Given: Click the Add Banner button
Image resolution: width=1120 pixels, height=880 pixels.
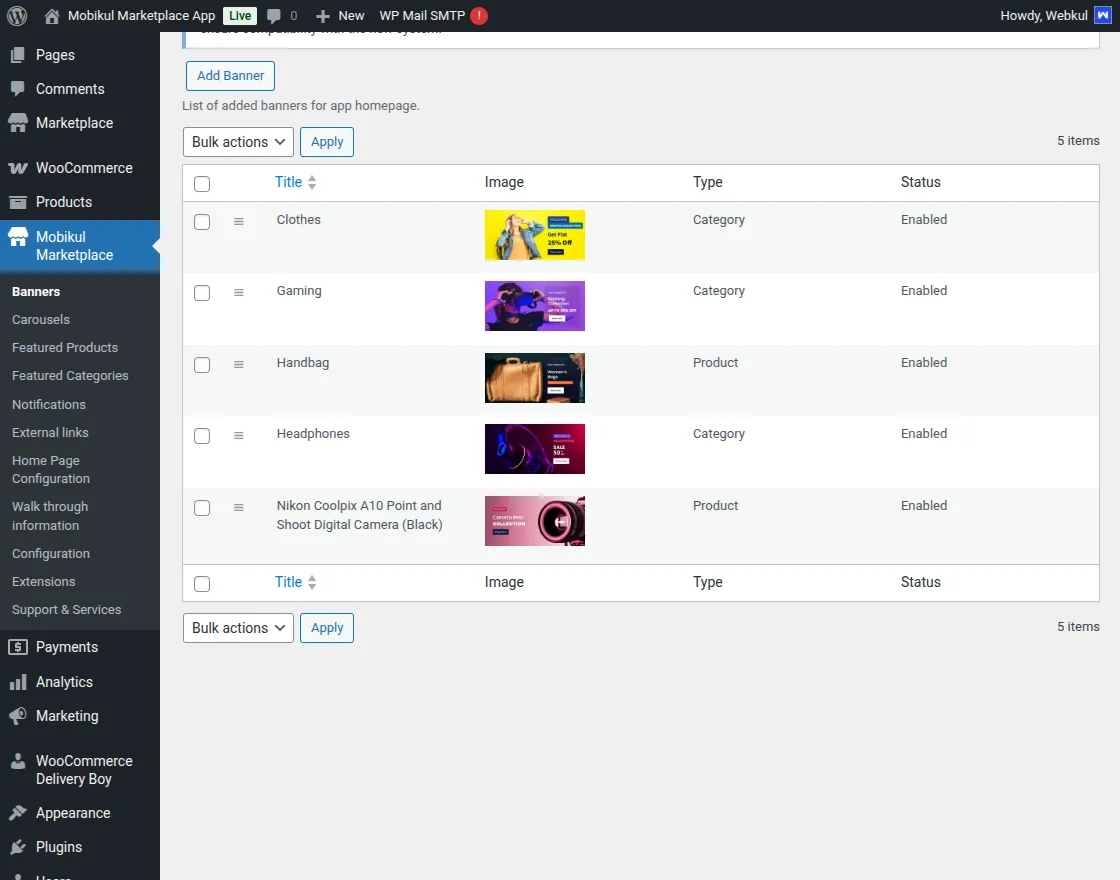Looking at the screenshot, I should coord(230,75).
